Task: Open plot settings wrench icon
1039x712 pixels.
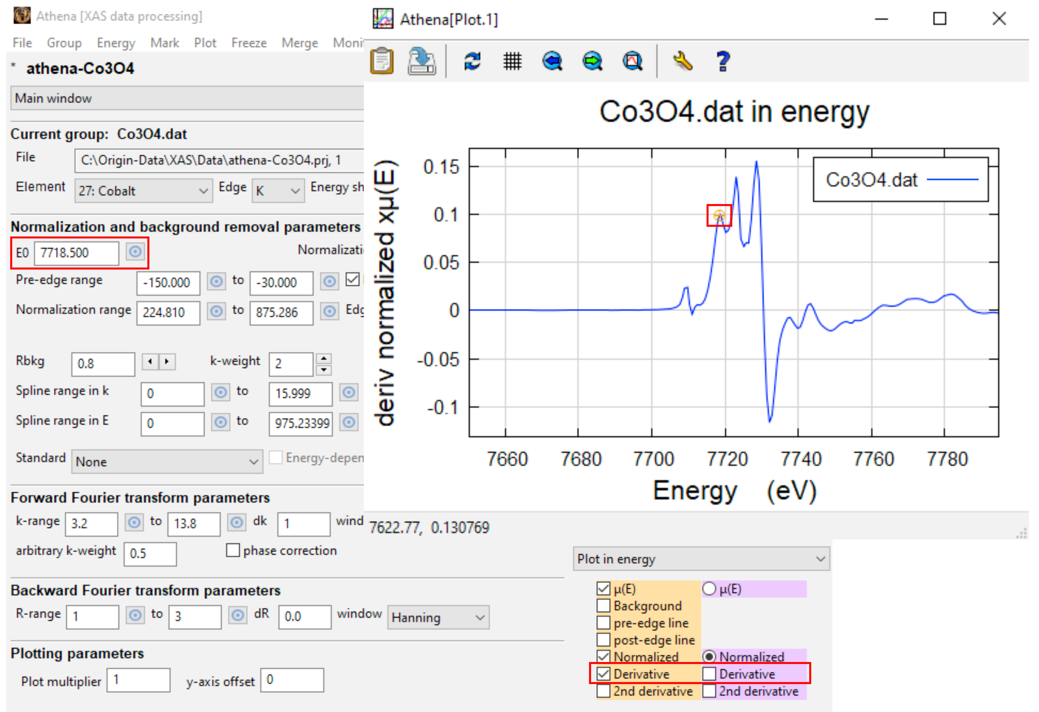Action: click(x=683, y=62)
